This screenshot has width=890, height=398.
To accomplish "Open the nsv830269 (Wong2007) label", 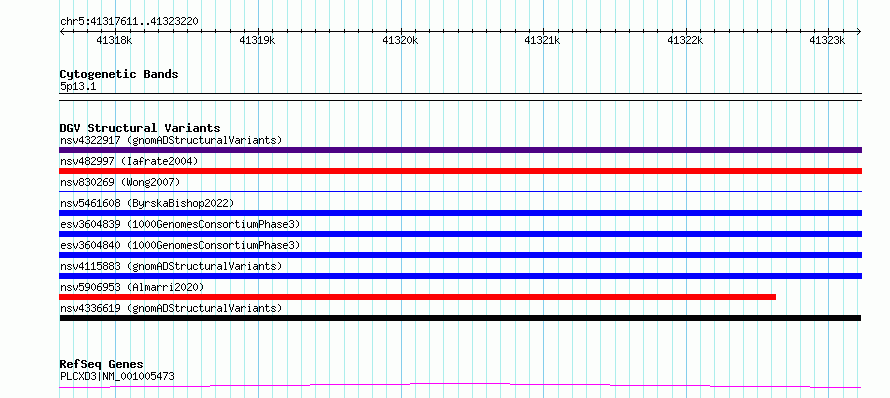I will [x=120, y=182].
